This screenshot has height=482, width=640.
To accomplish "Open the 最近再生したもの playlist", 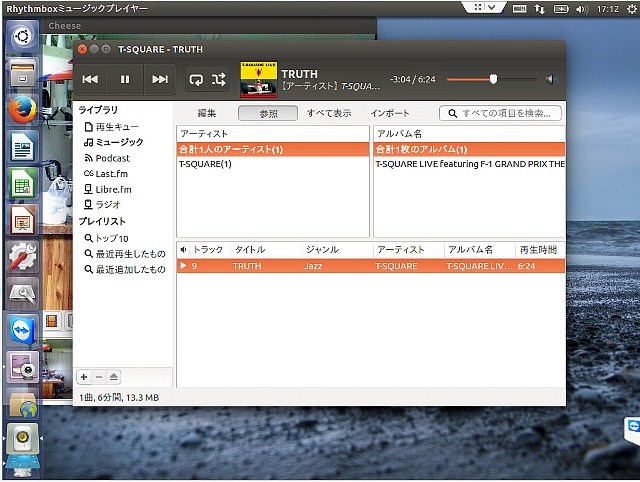I will [x=125, y=254].
